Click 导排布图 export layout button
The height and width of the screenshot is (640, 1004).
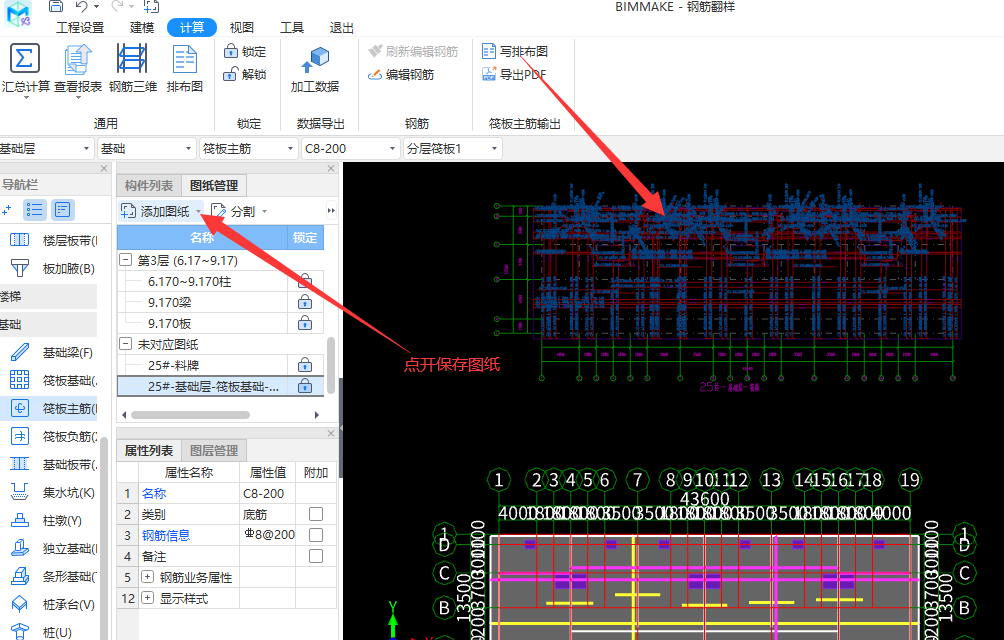(515, 51)
